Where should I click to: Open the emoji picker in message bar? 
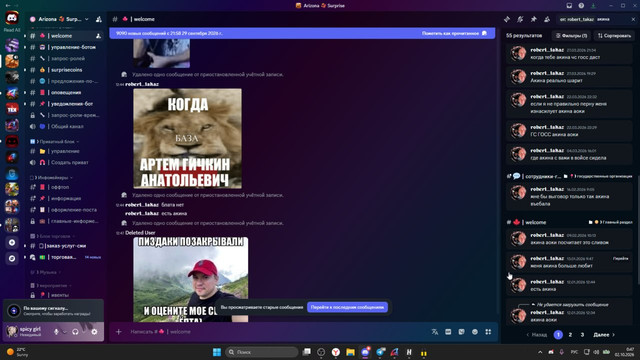tap(475, 332)
